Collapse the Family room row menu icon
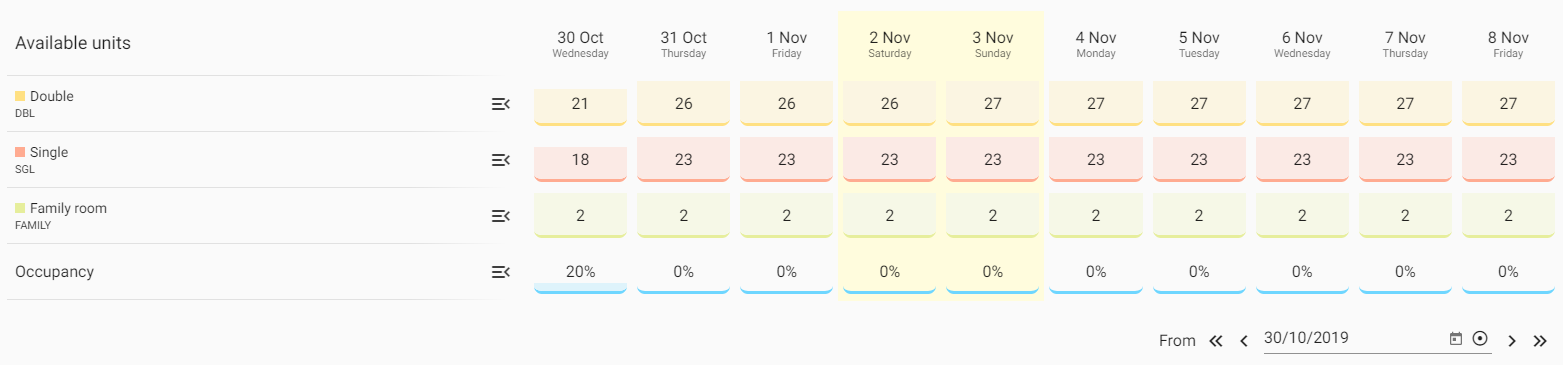The height and width of the screenshot is (365, 1563). click(x=501, y=216)
